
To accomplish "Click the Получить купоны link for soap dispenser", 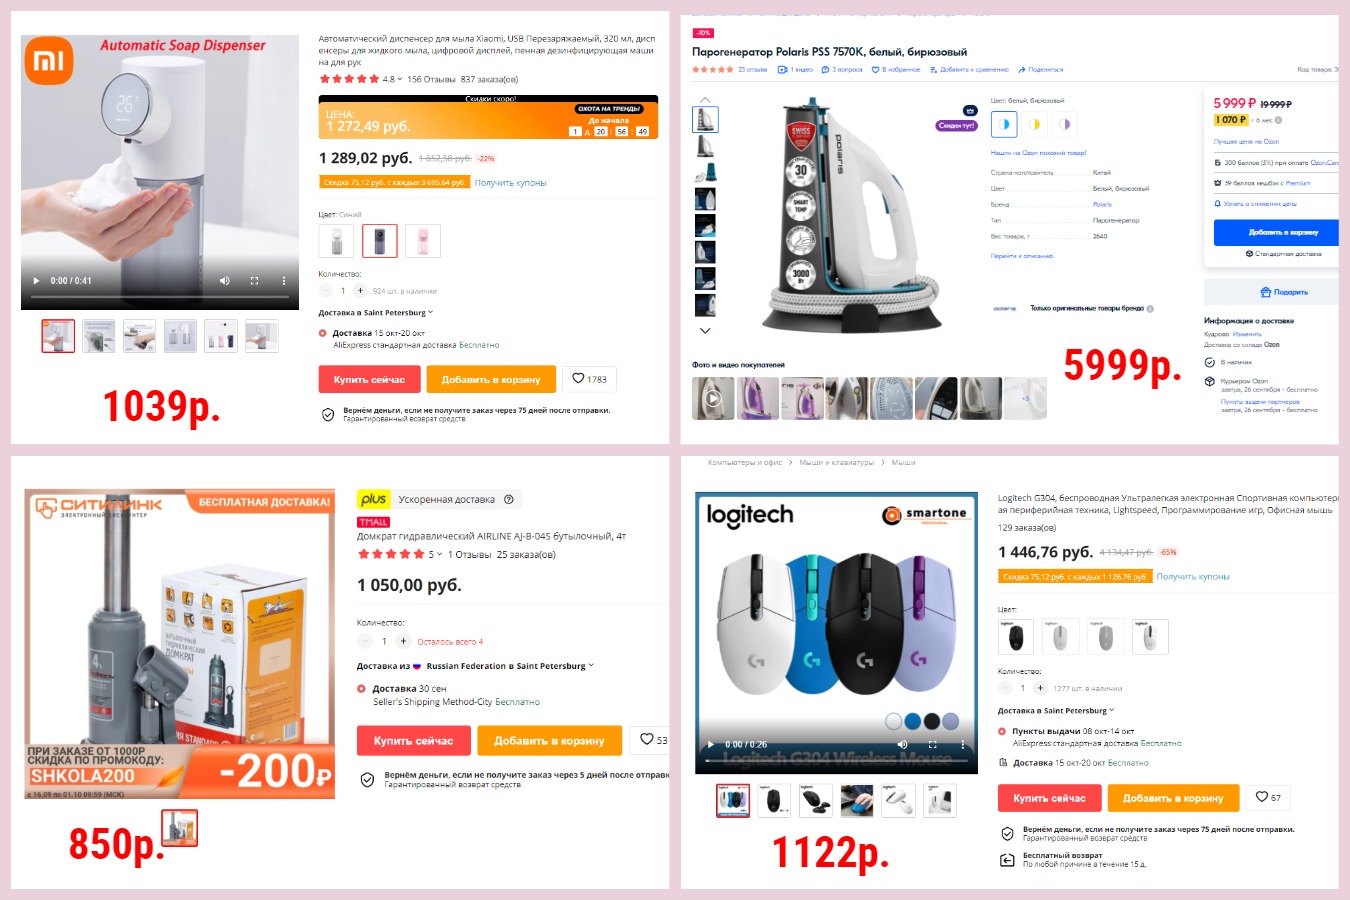I will click(x=510, y=183).
